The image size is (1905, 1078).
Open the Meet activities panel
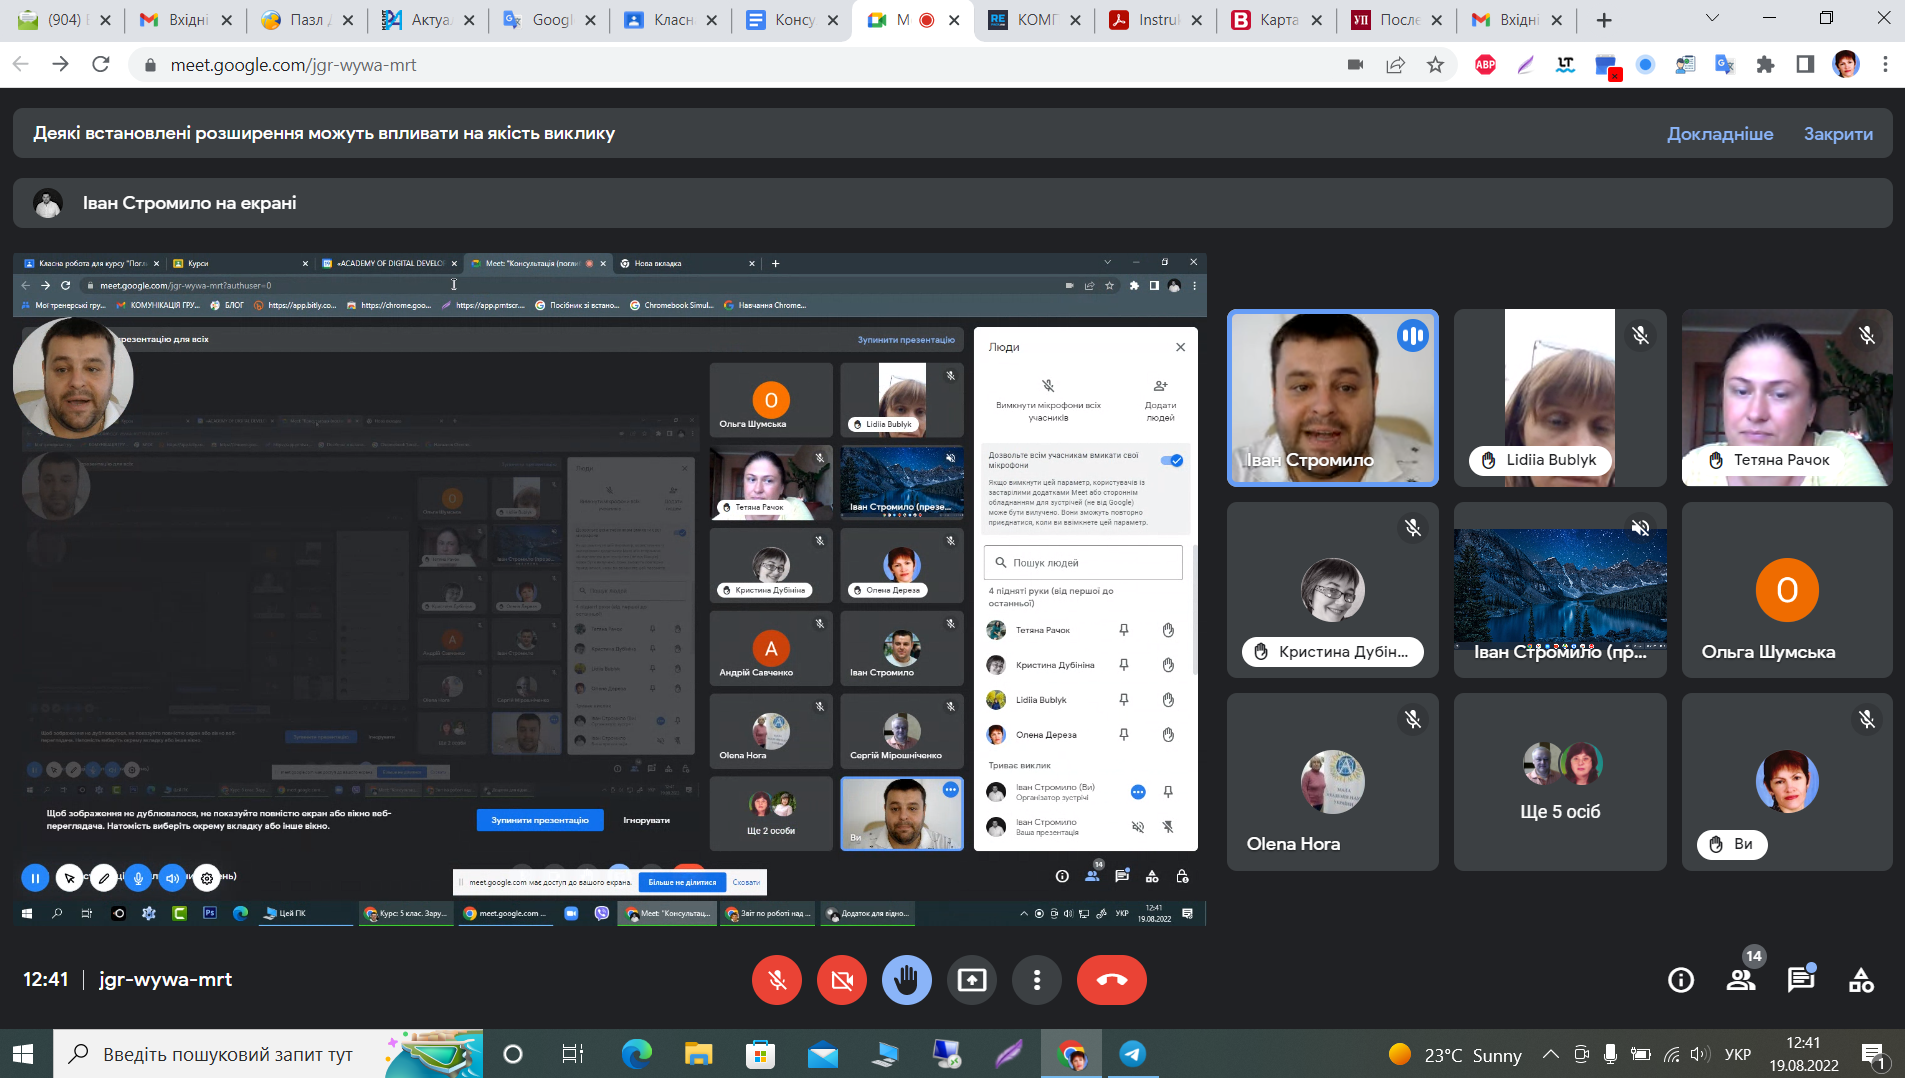tap(1861, 980)
